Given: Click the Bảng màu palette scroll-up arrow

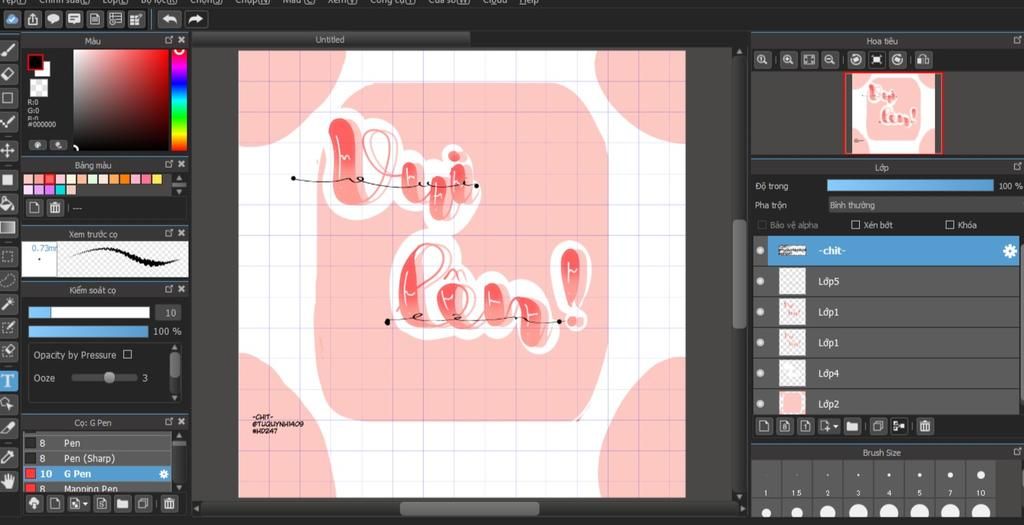Looking at the screenshot, I should coord(178,179).
